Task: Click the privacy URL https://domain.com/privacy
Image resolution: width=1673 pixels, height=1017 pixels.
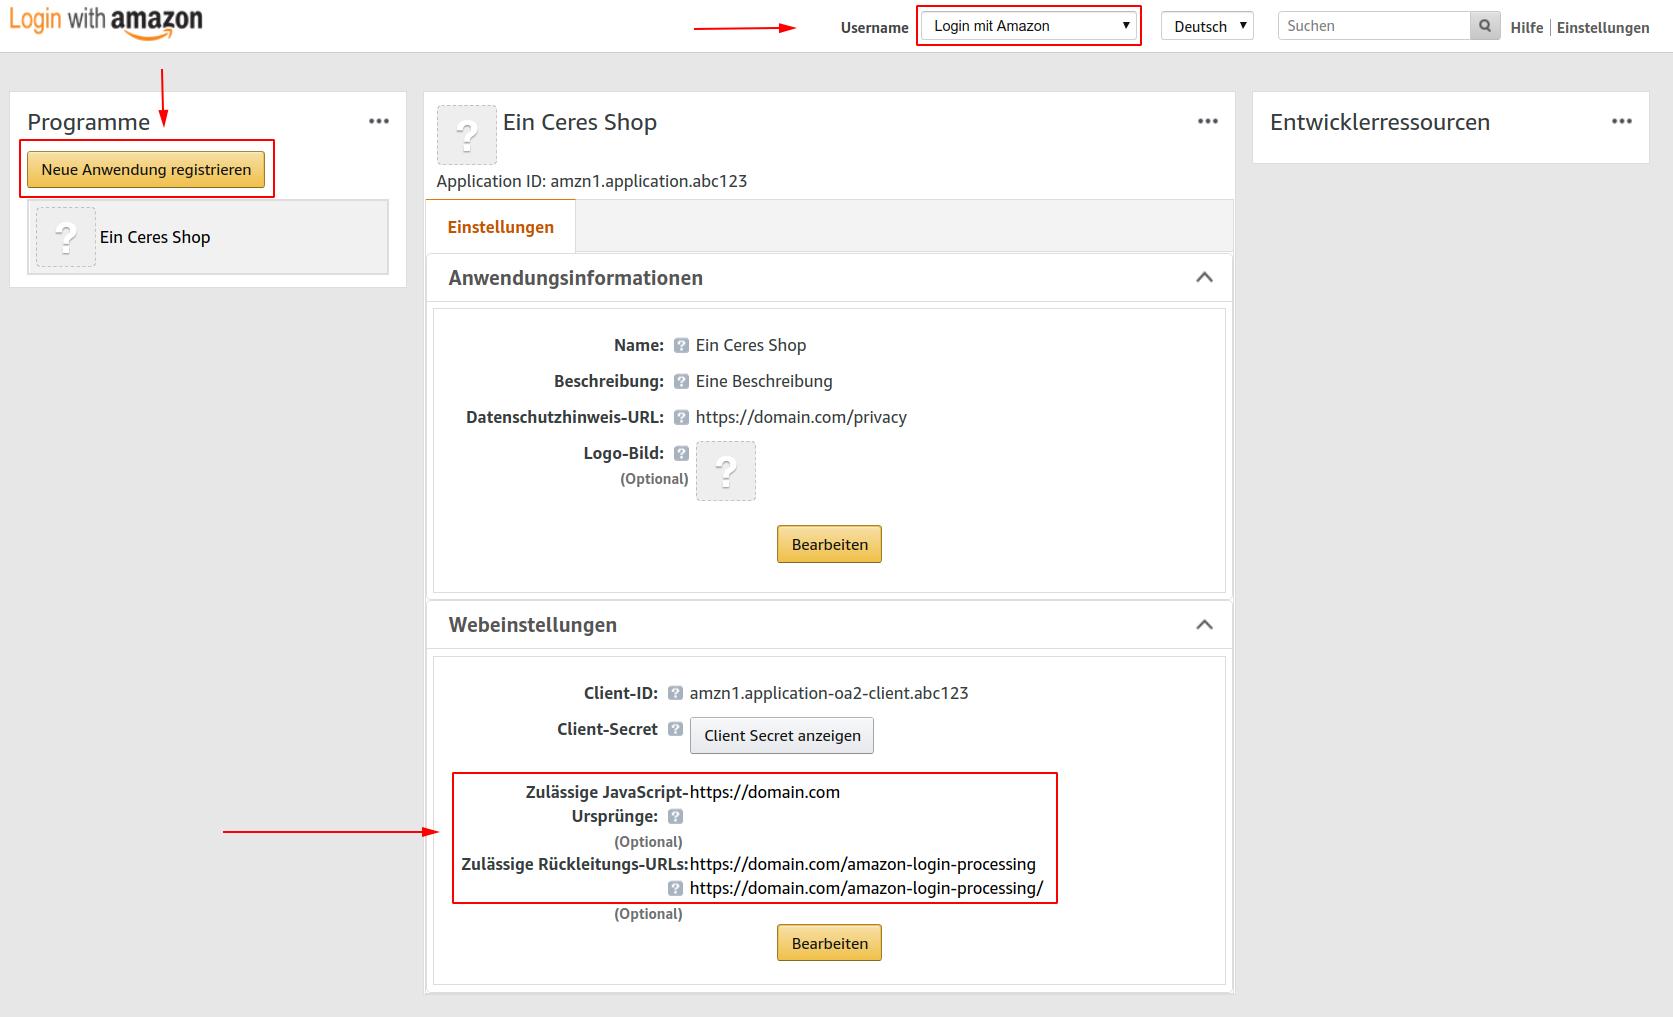Action: pyautogui.click(x=801, y=417)
